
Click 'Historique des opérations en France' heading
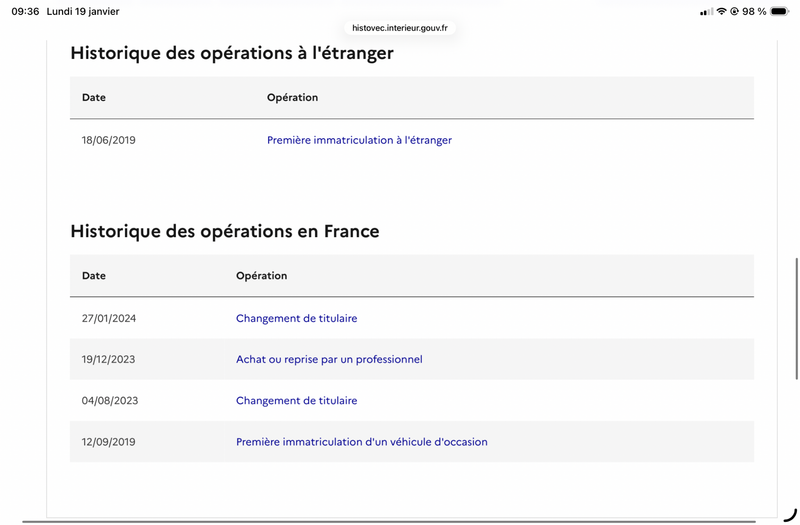(x=225, y=231)
